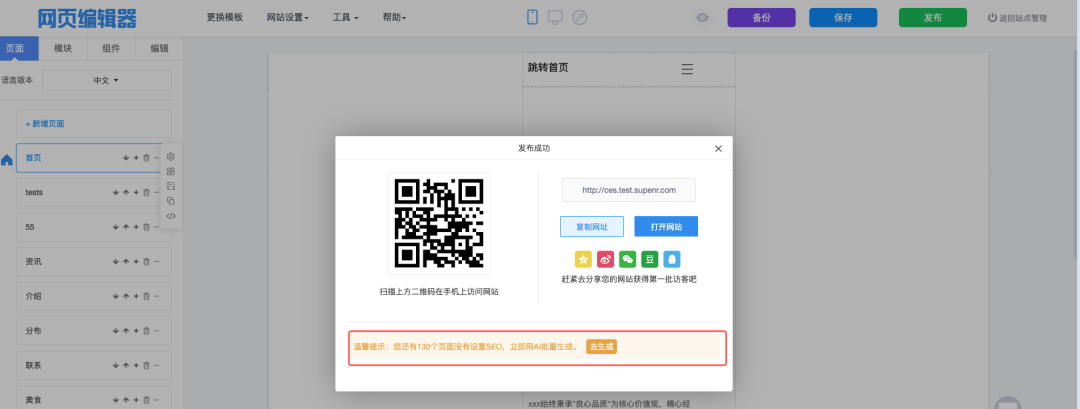Viewport: 1080px width, 409px height.
Task: Delete the 介绍 page via trash icon
Action: tap(146, 296)
